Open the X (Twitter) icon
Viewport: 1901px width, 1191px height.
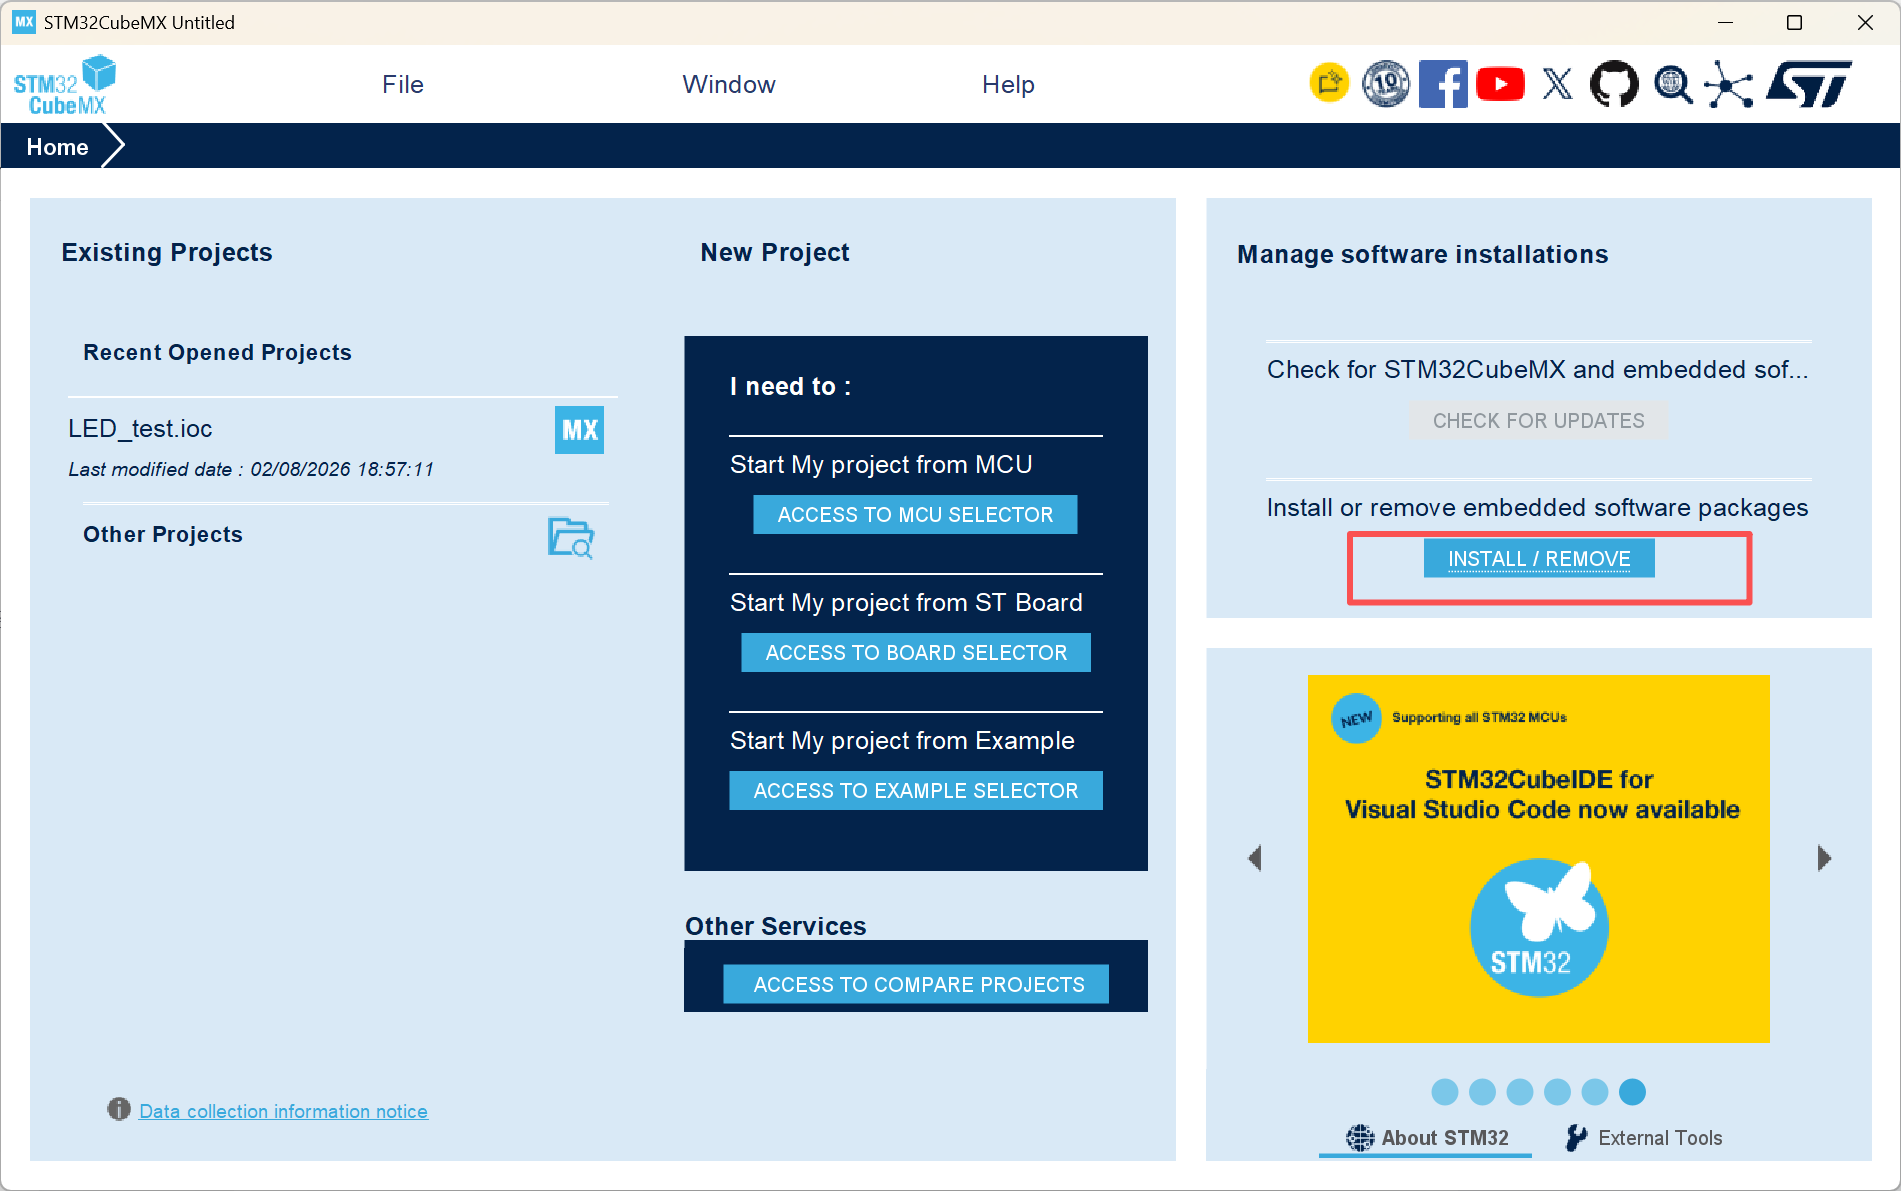[x=1557, y=84]
